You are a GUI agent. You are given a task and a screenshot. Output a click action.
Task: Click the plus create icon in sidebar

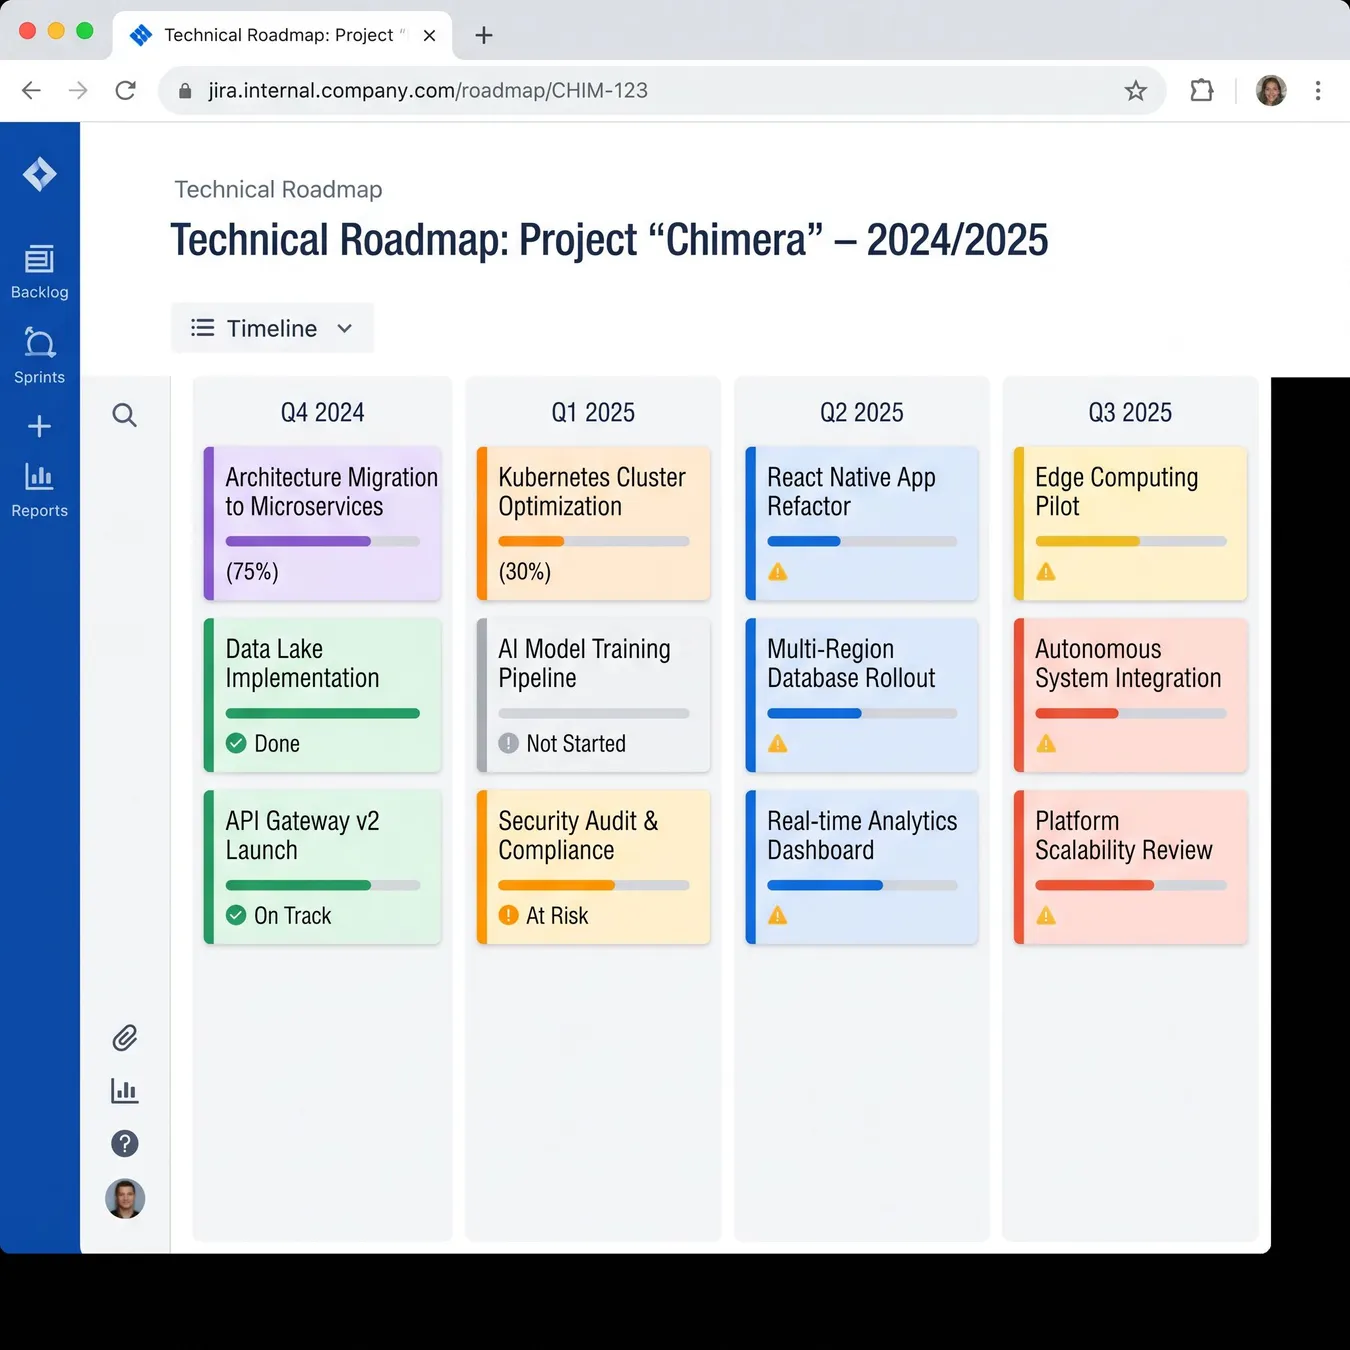point(40,426)
